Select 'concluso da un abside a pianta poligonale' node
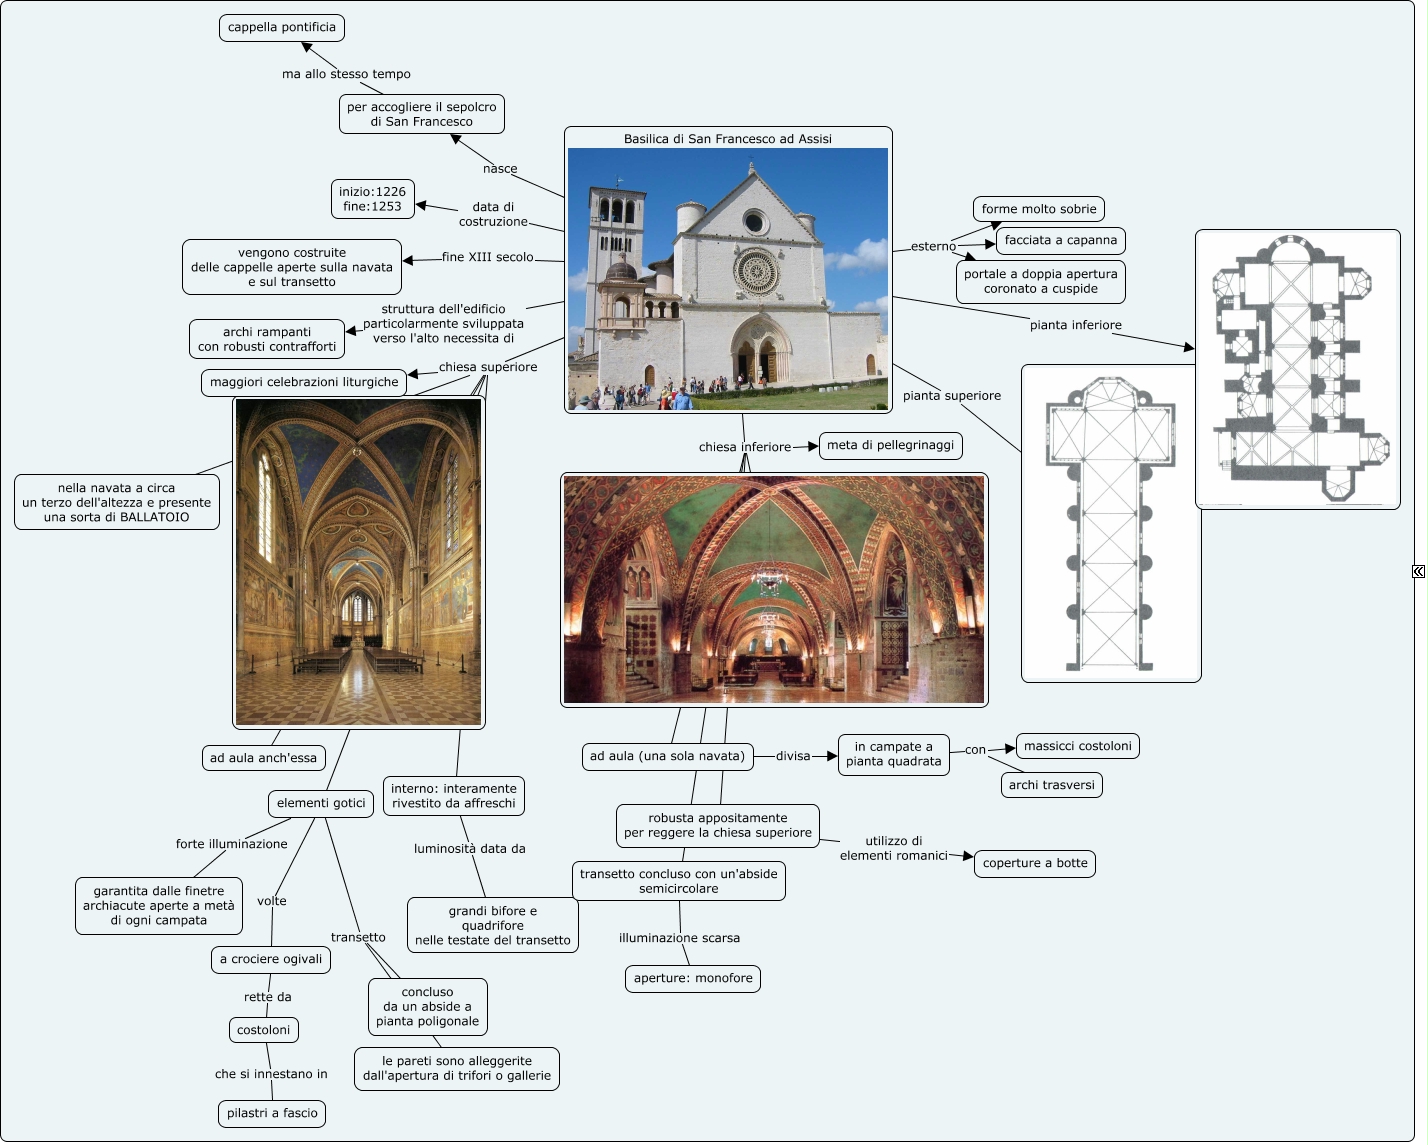Viewport: 1428px width, 1145px height. pos(428,1007)
